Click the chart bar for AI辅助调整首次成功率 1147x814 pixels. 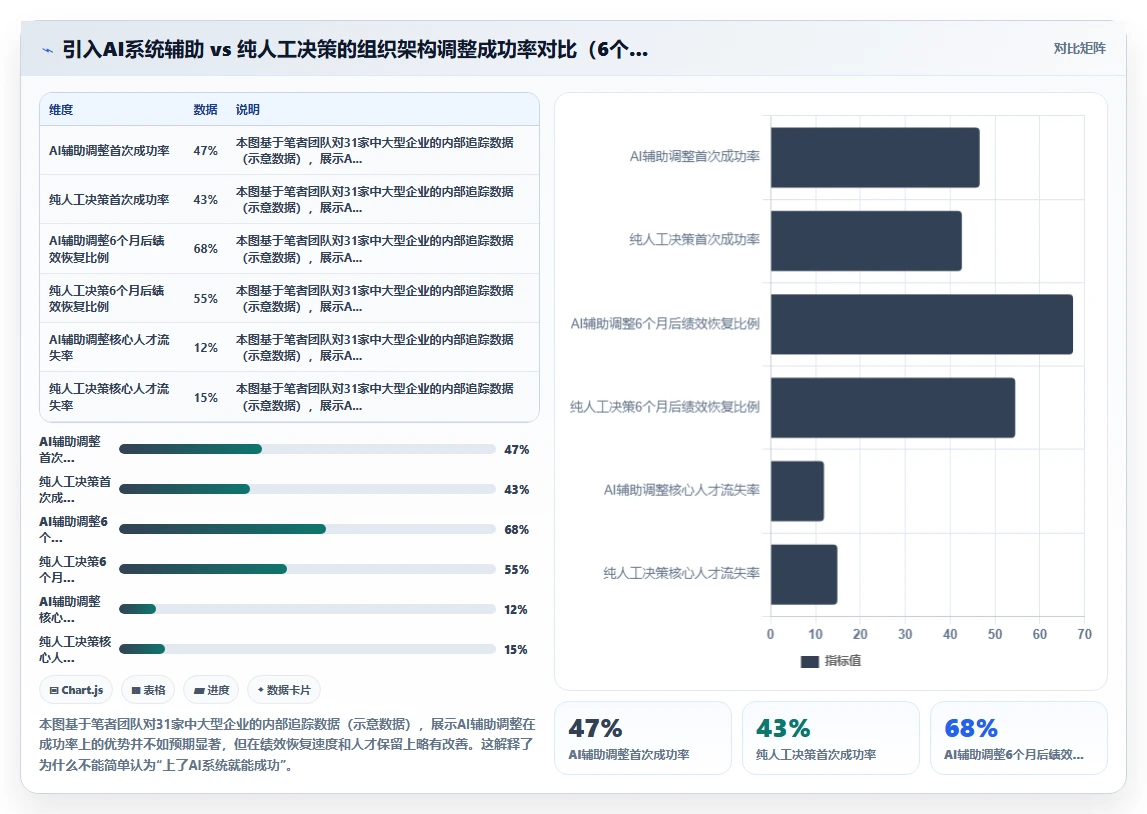pos(875,157)
